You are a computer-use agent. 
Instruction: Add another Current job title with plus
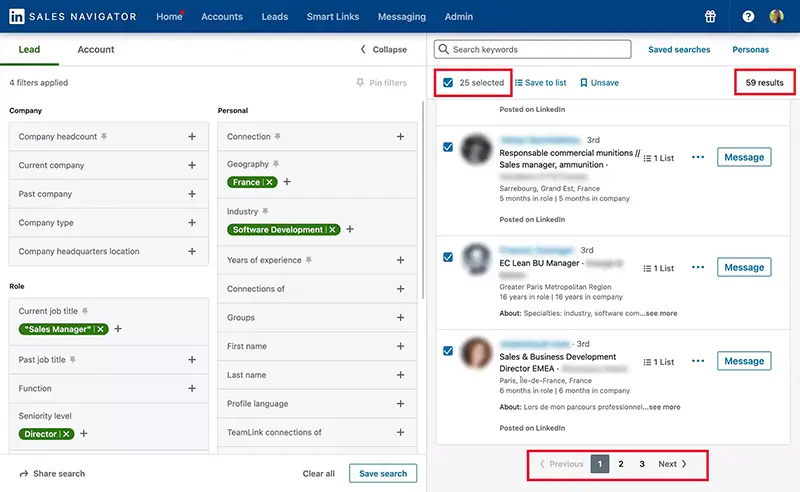[118, 329]
